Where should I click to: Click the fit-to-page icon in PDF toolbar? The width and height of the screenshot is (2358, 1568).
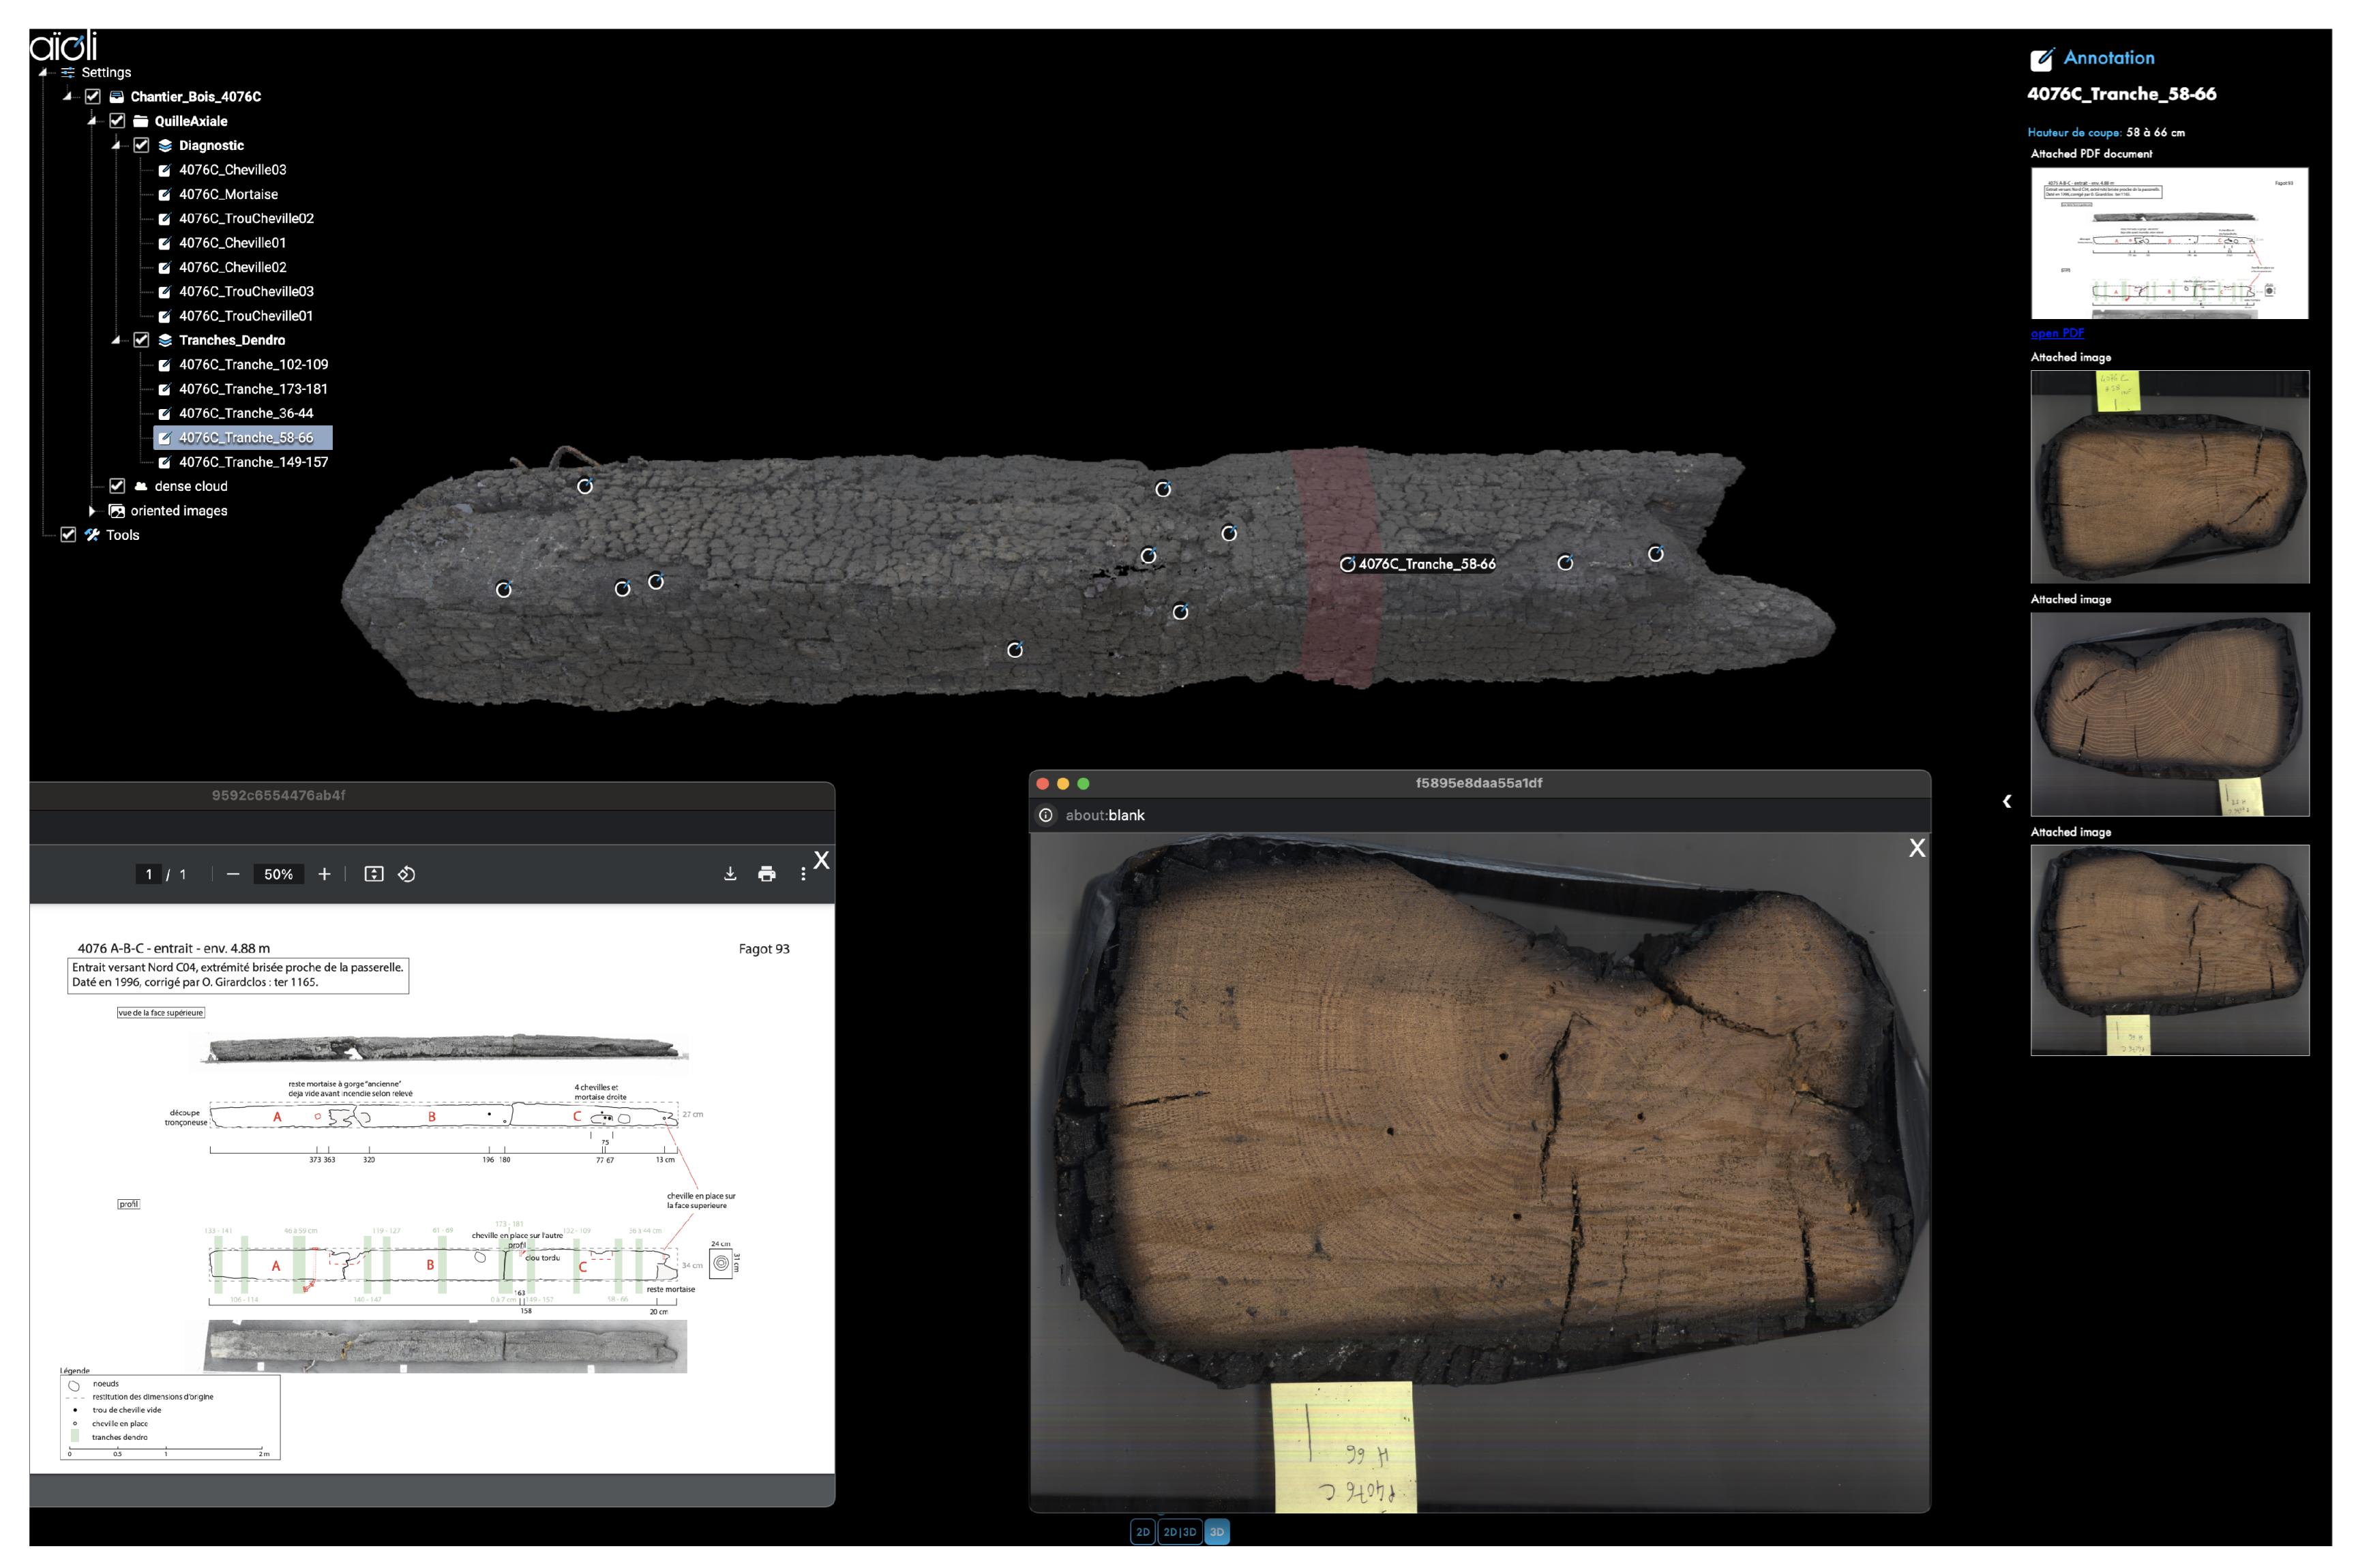[x=374, y=874]
